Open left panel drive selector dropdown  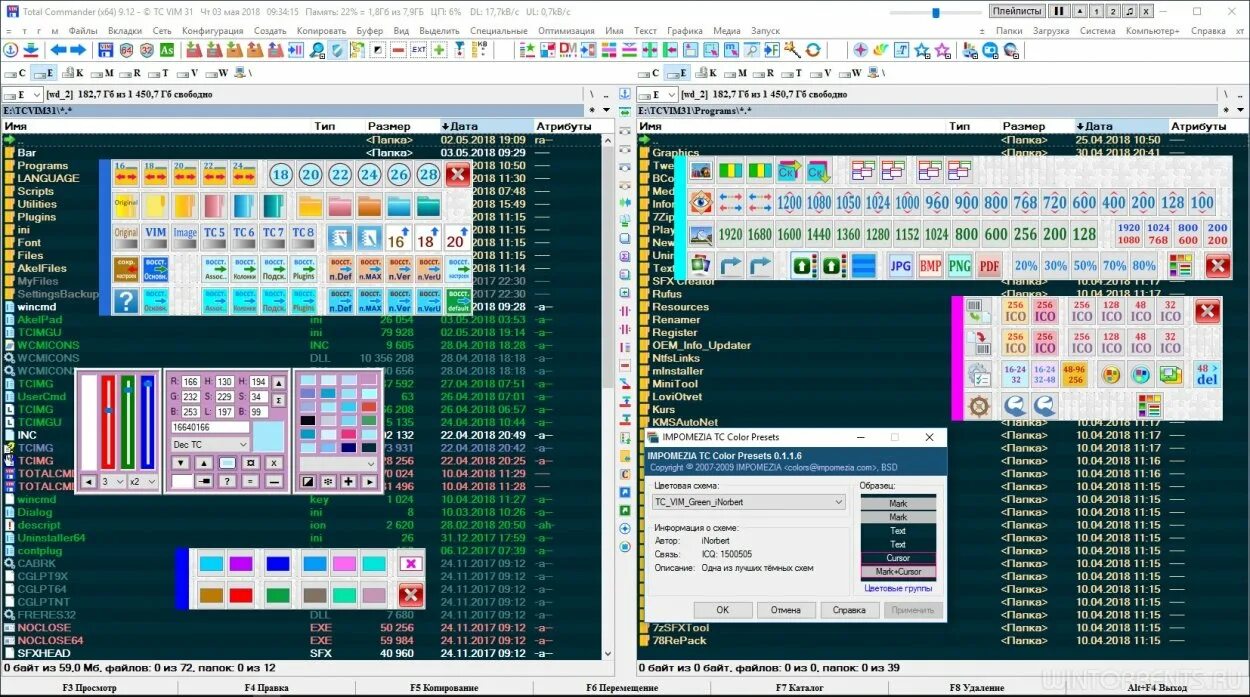point(23,94)
